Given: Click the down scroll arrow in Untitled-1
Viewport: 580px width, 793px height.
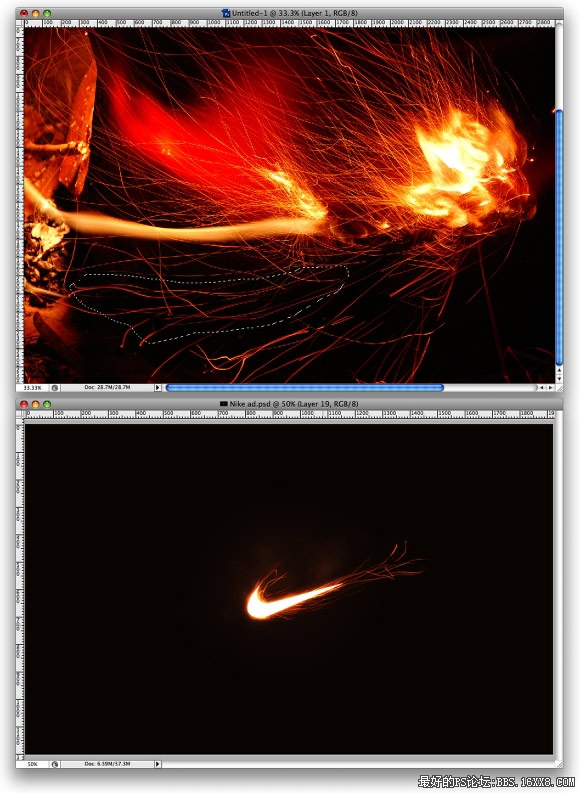Looking at the screenshot, I should click(559, 379).
